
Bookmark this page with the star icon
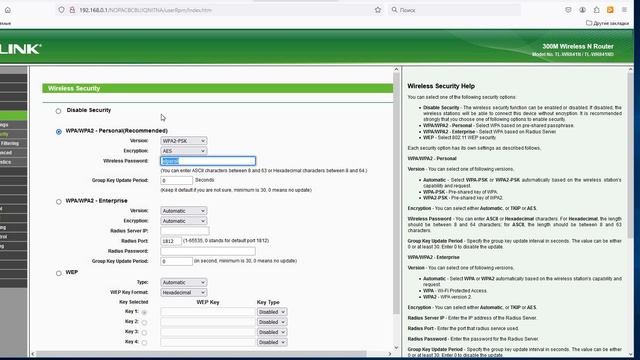pyautogui.click(x=378, y=10)
